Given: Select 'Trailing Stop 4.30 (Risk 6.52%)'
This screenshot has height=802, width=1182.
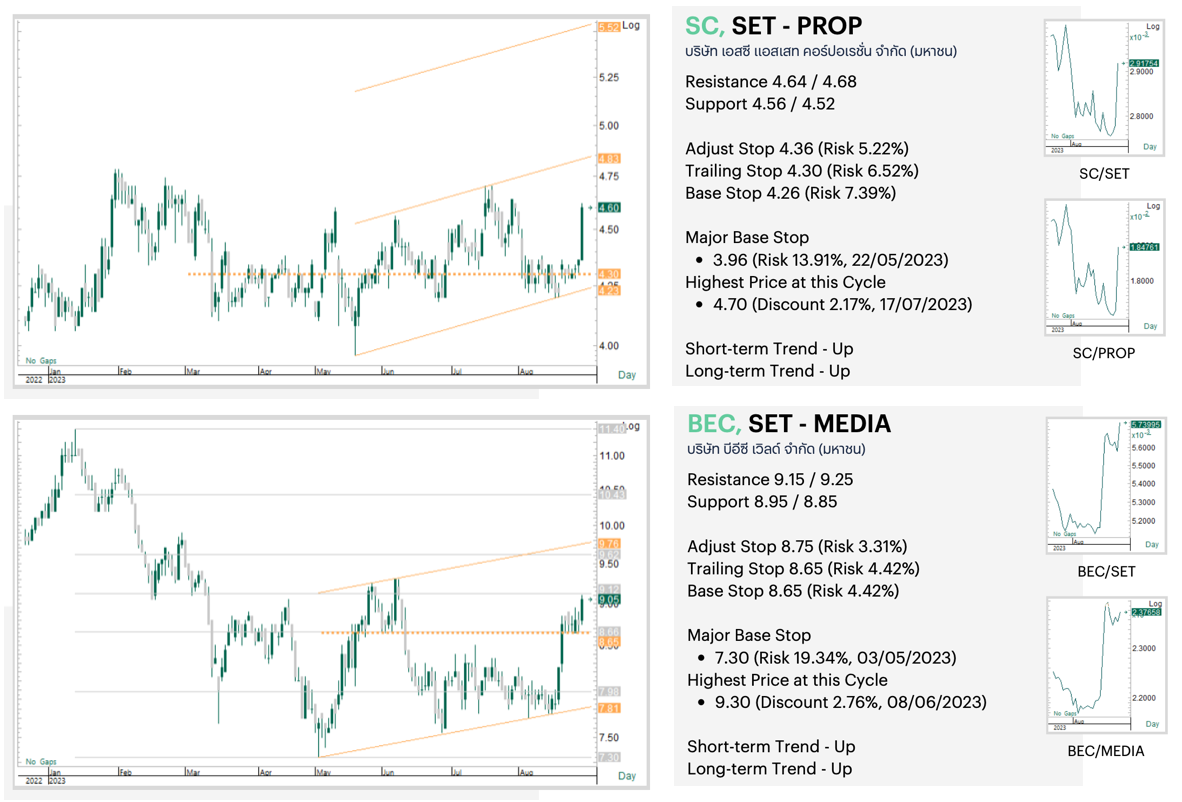Looking at the screenshot, I should 802,171.
